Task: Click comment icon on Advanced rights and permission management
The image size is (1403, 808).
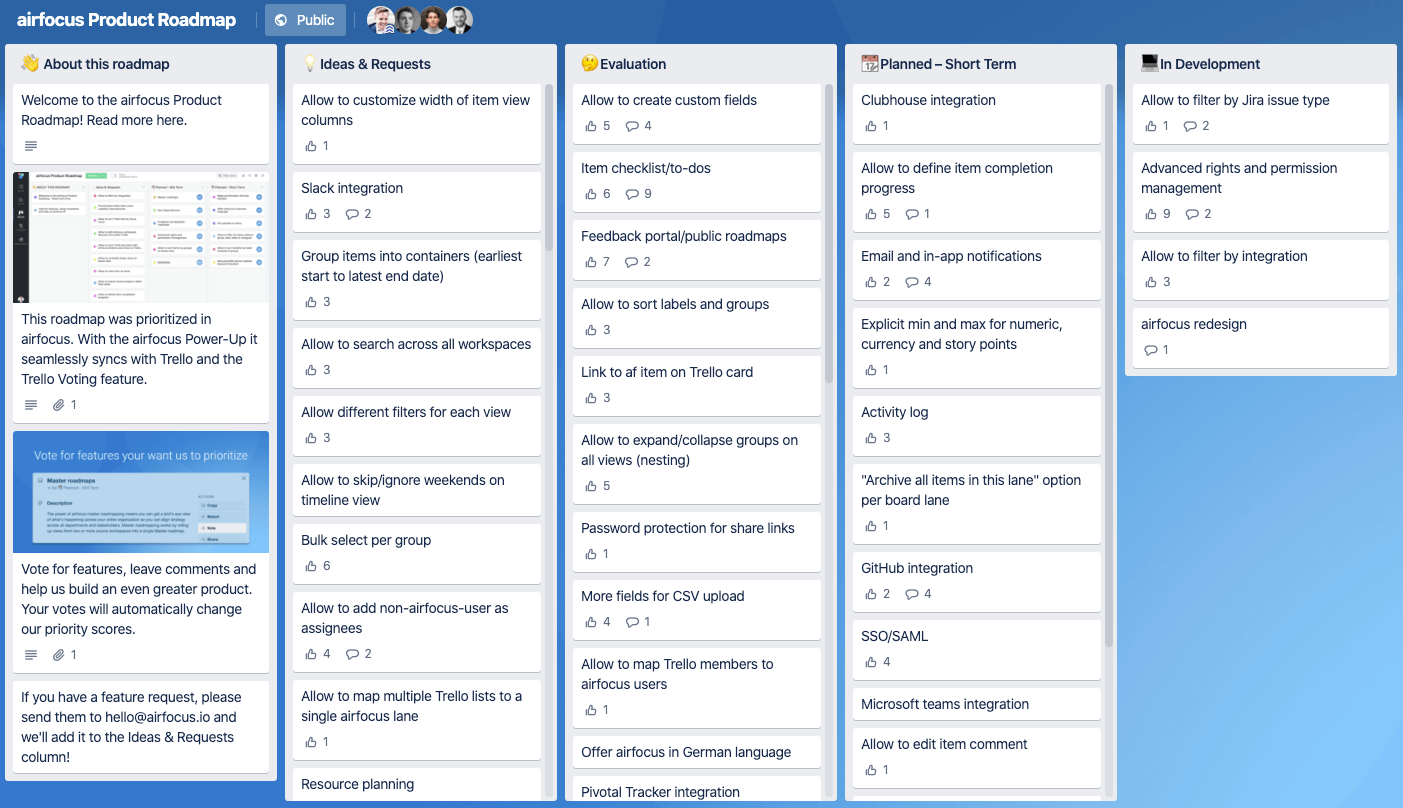Action: click(x=1191, y=214)
